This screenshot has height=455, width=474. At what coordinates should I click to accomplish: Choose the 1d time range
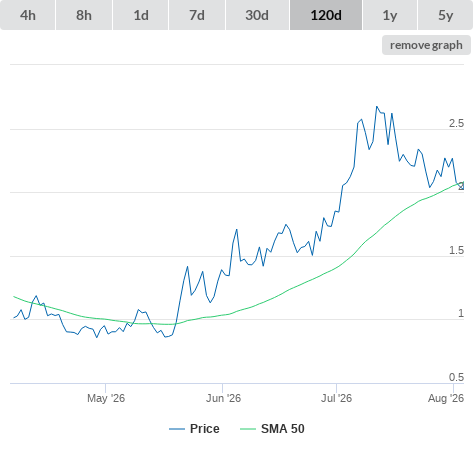pos(141,15)
